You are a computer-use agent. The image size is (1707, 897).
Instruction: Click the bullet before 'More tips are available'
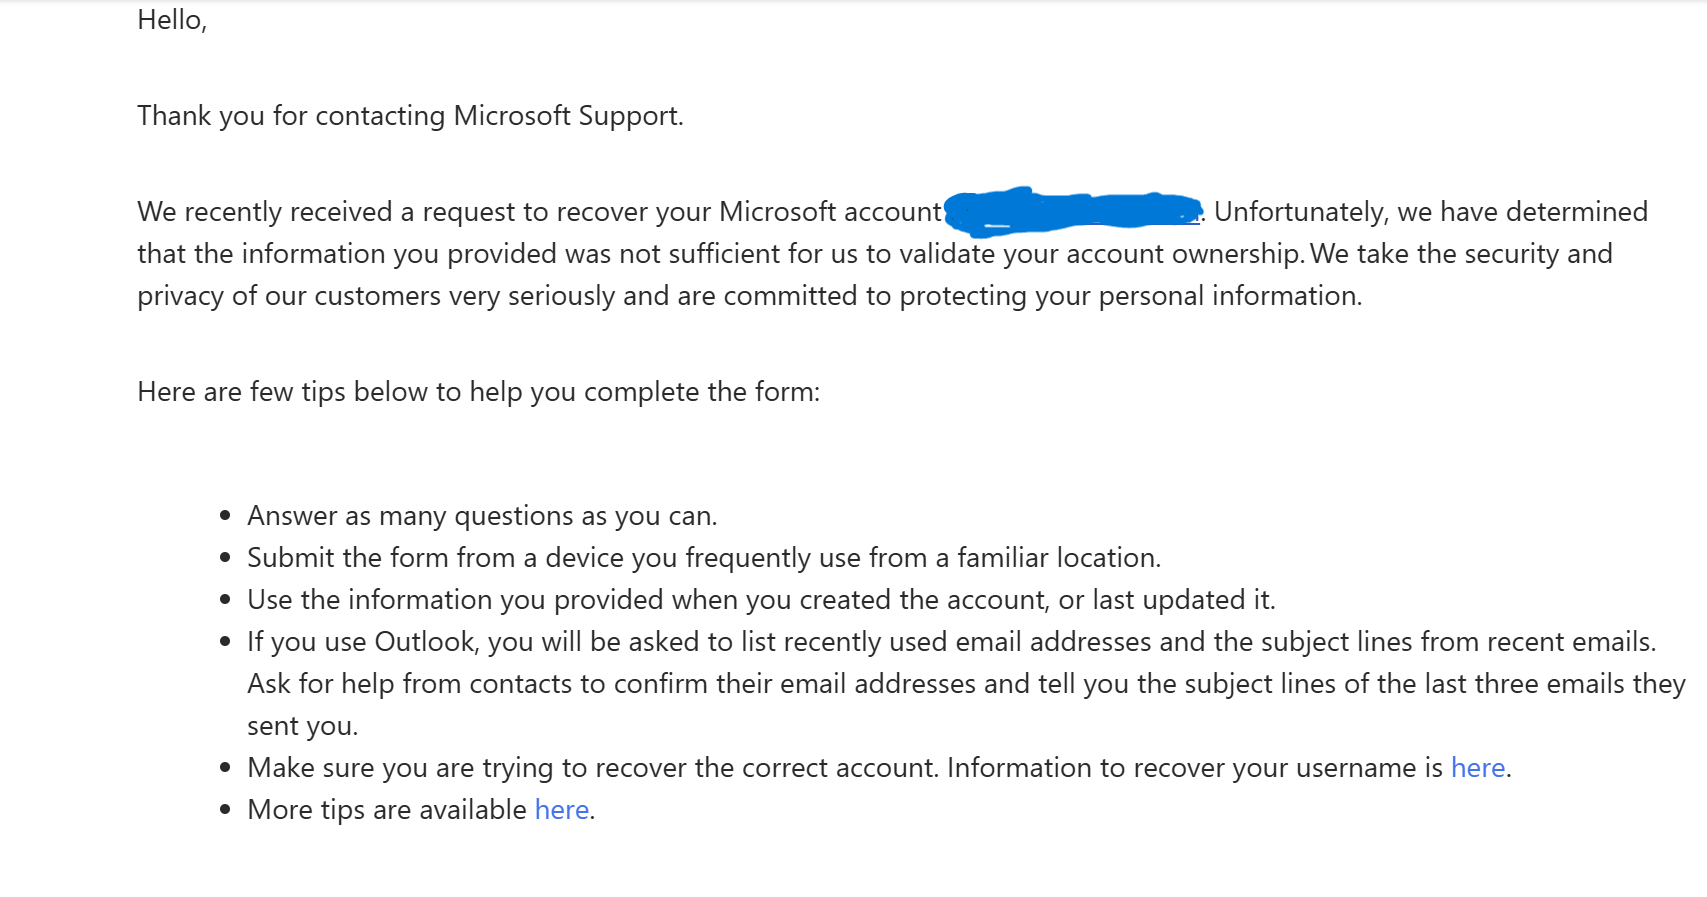pos(225,810)
